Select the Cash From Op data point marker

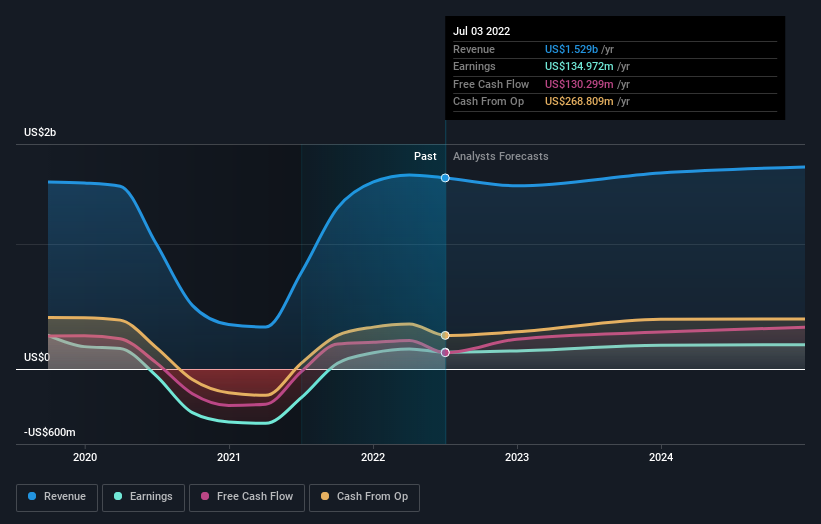pyautogui.click(x=445, y=335)
